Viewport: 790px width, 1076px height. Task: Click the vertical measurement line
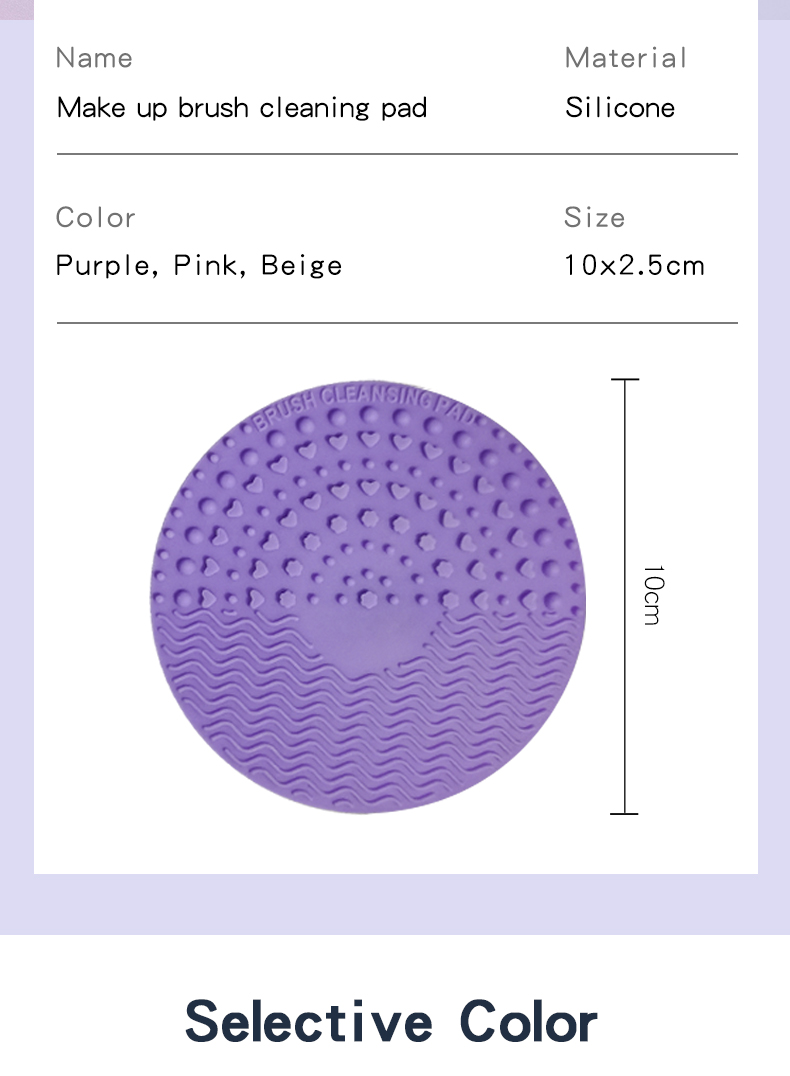pos(625,596)
